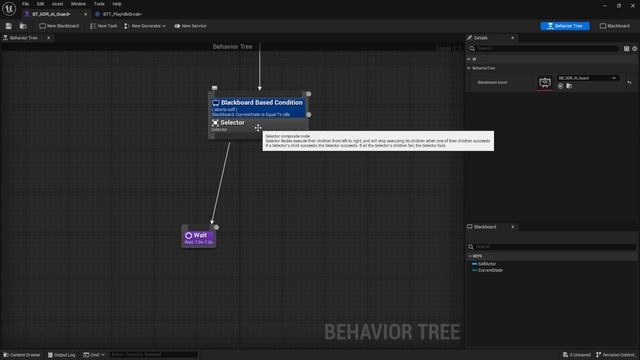Click the Save asset toolbar icon
Image resolution: width=640 pixels, height=360 pixels.
click(9, 26)
